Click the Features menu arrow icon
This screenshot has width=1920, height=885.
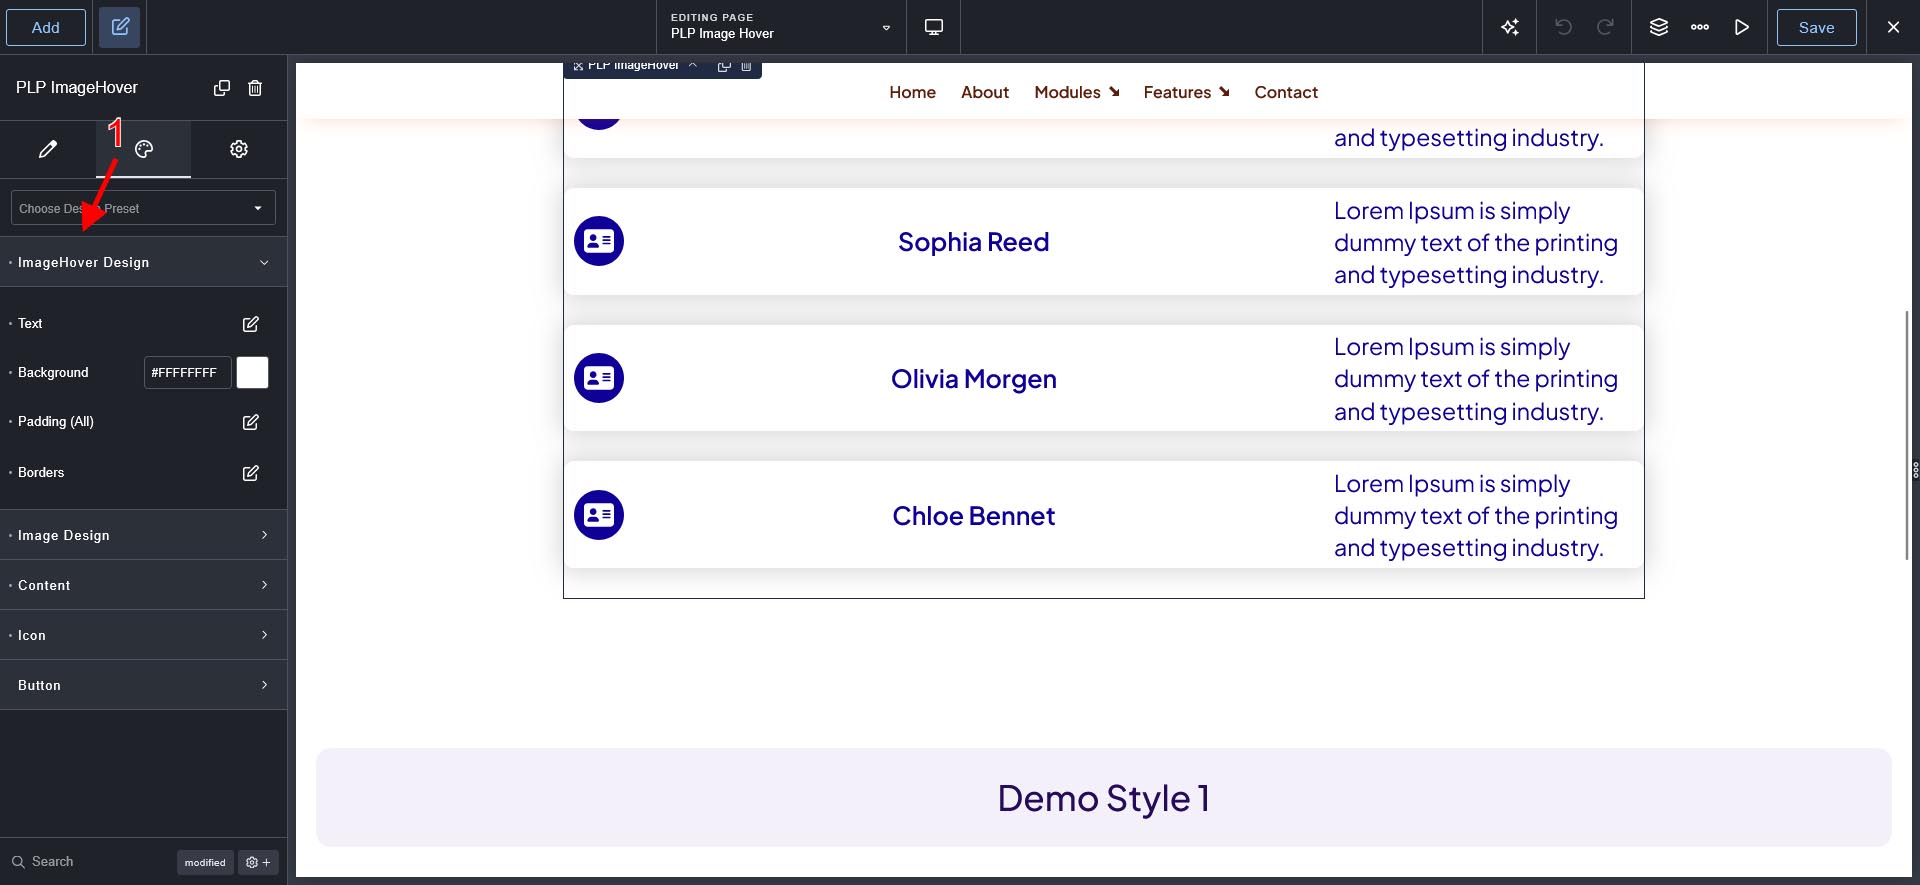[1224, 92]
